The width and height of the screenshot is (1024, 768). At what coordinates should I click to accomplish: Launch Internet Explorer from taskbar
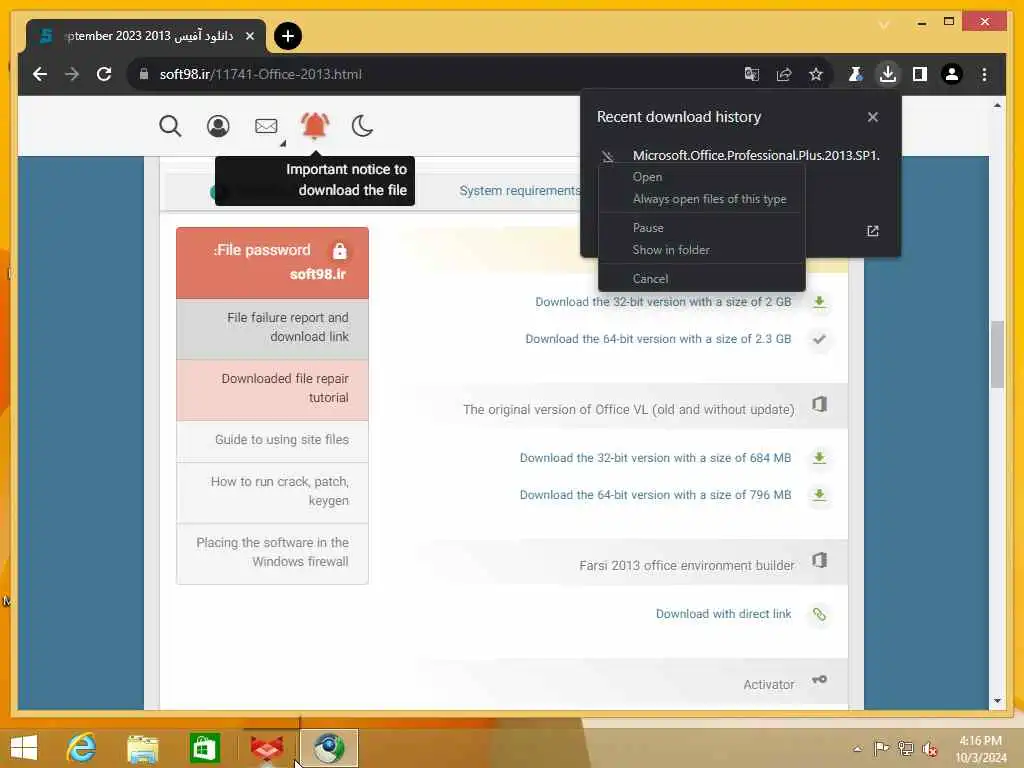(81, 748)
